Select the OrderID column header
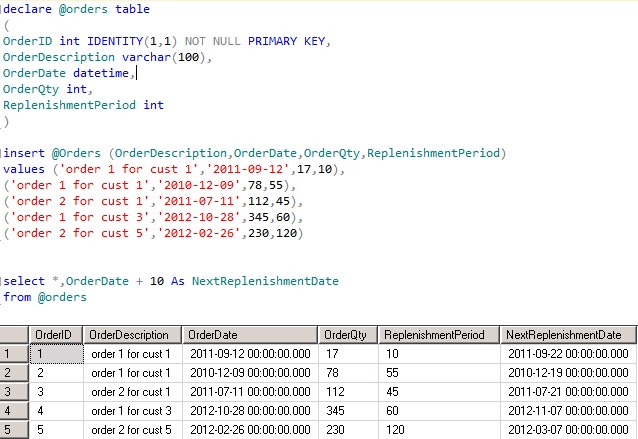 click(x=56, y=335)
